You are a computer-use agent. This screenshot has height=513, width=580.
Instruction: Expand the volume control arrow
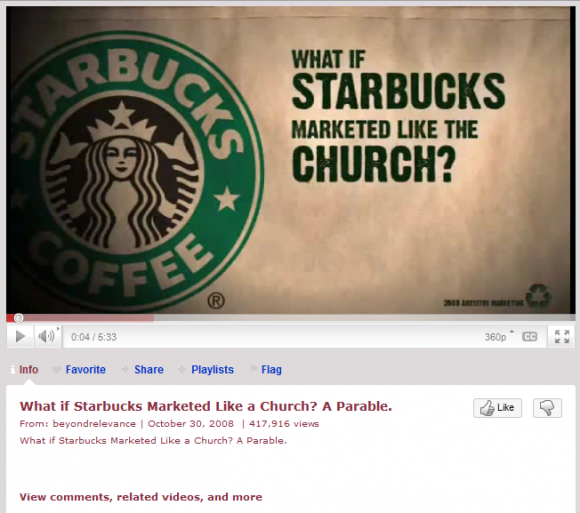click(x=58, y=328)
